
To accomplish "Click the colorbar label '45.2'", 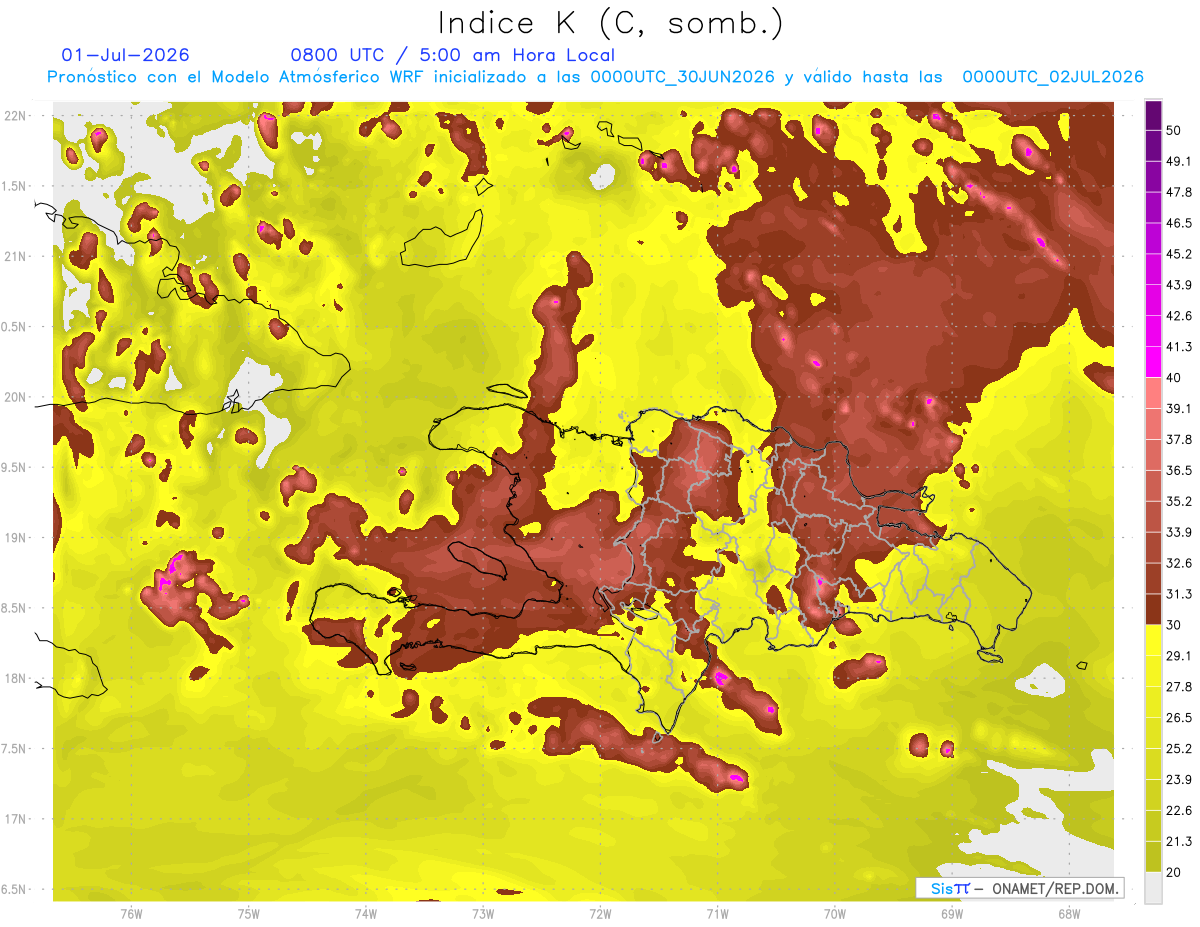I will coord(1179,254).
